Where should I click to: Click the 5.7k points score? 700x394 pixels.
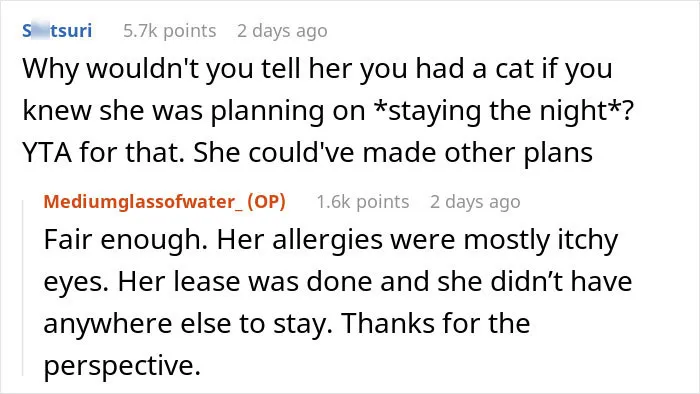(x=170, y=31)
